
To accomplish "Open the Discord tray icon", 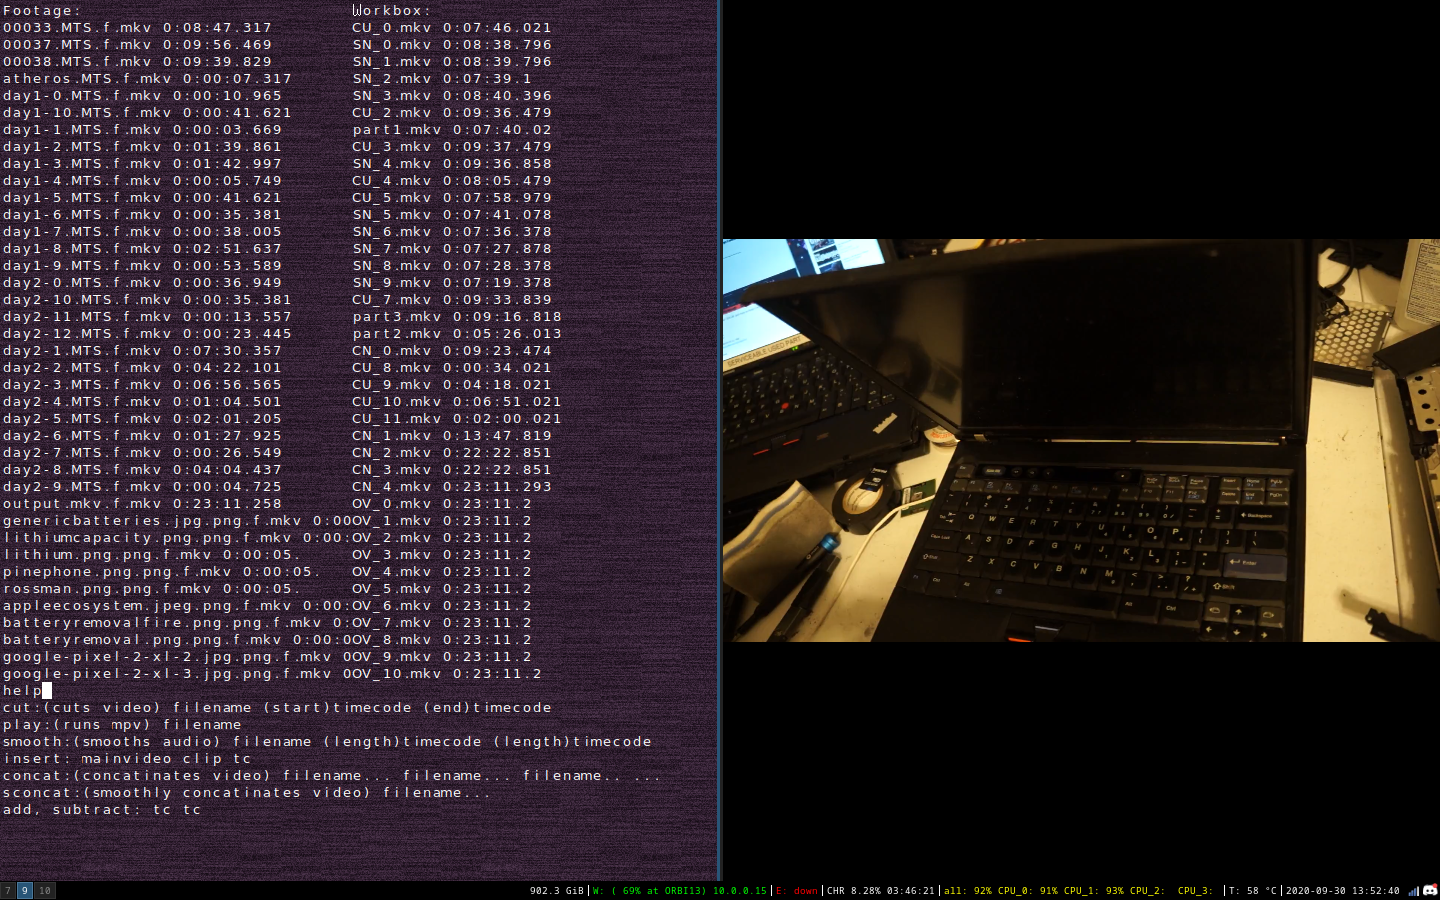I will point(1430,890).
